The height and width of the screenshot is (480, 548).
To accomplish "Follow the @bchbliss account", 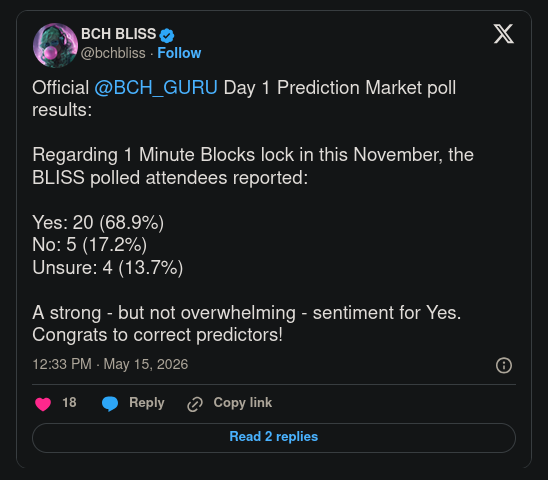I will click(x=179, y=53).
